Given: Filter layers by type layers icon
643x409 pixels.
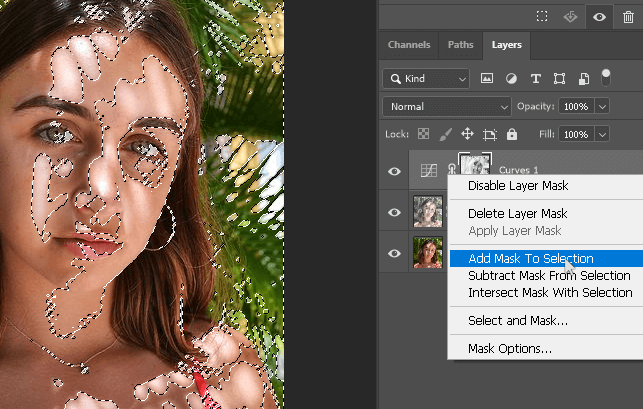Looking at the screenshot, I should [536, 78].
